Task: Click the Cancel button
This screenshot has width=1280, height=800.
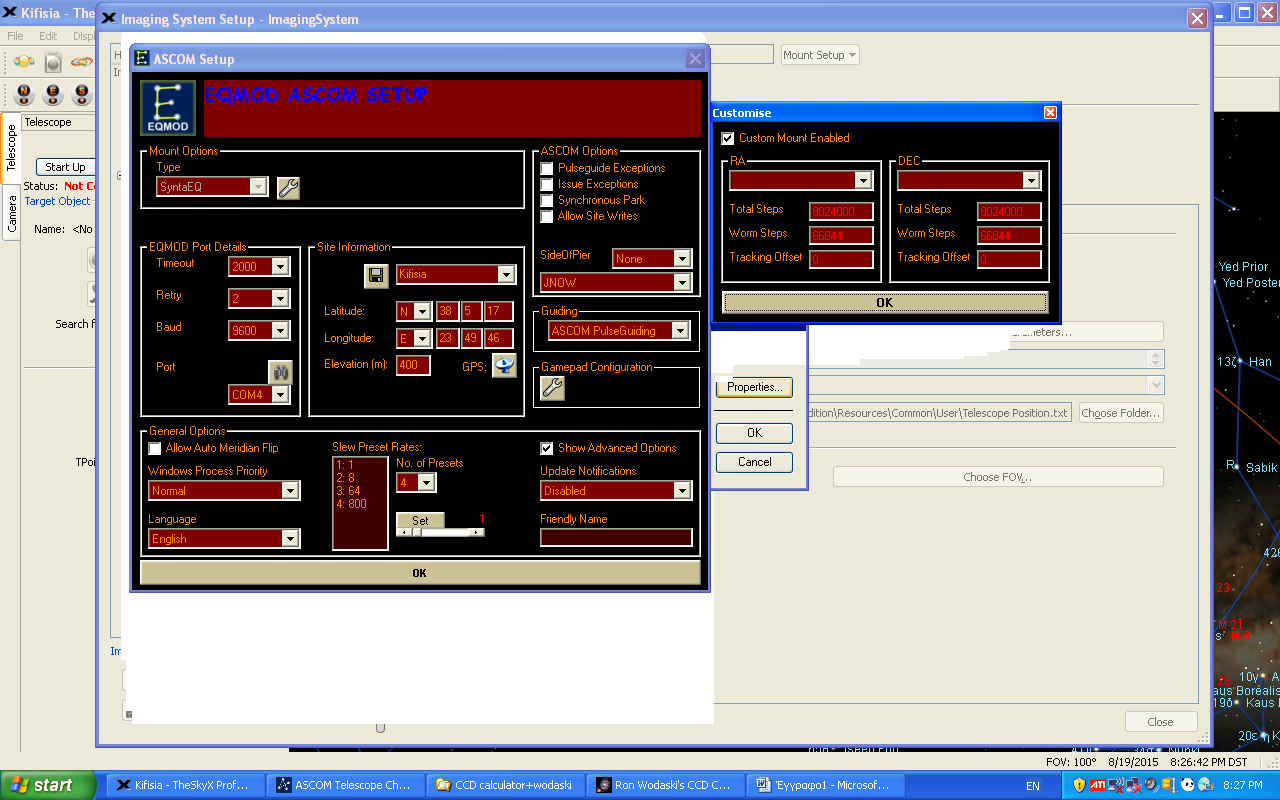Action: tap(754, 462)
